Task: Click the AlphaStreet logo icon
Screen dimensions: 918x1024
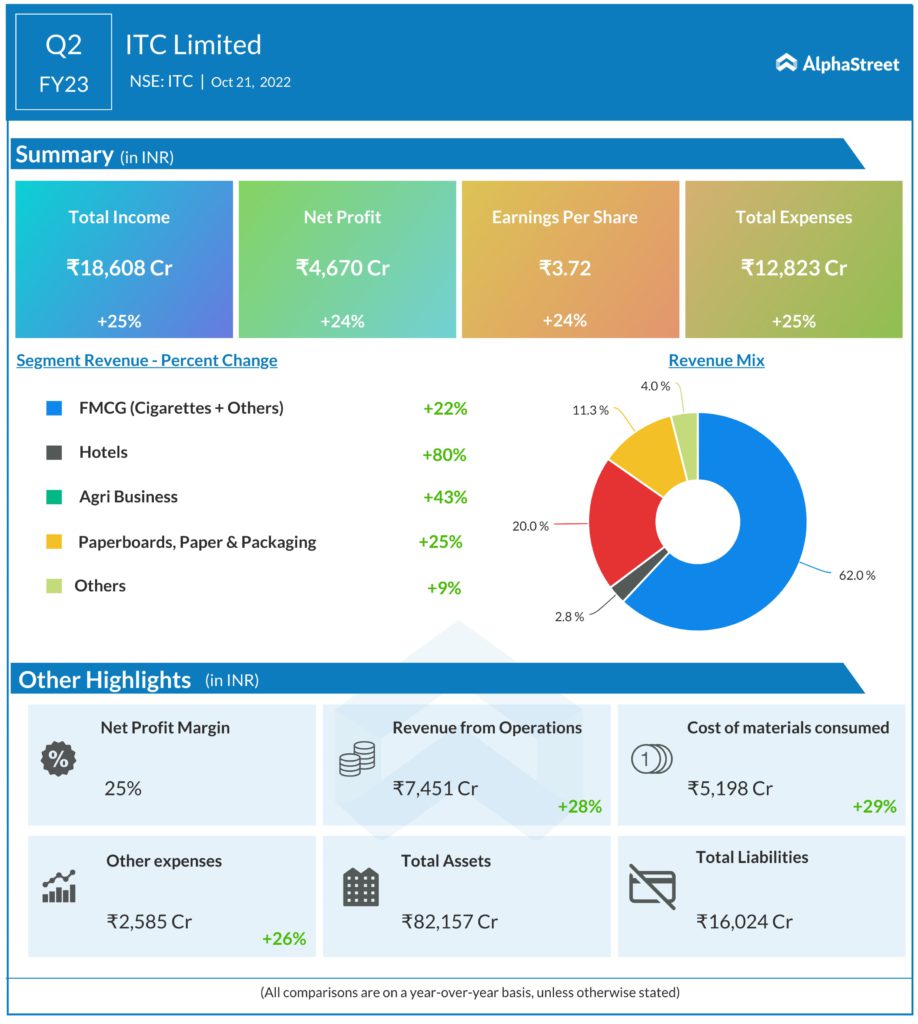Action: pos(787,63)
